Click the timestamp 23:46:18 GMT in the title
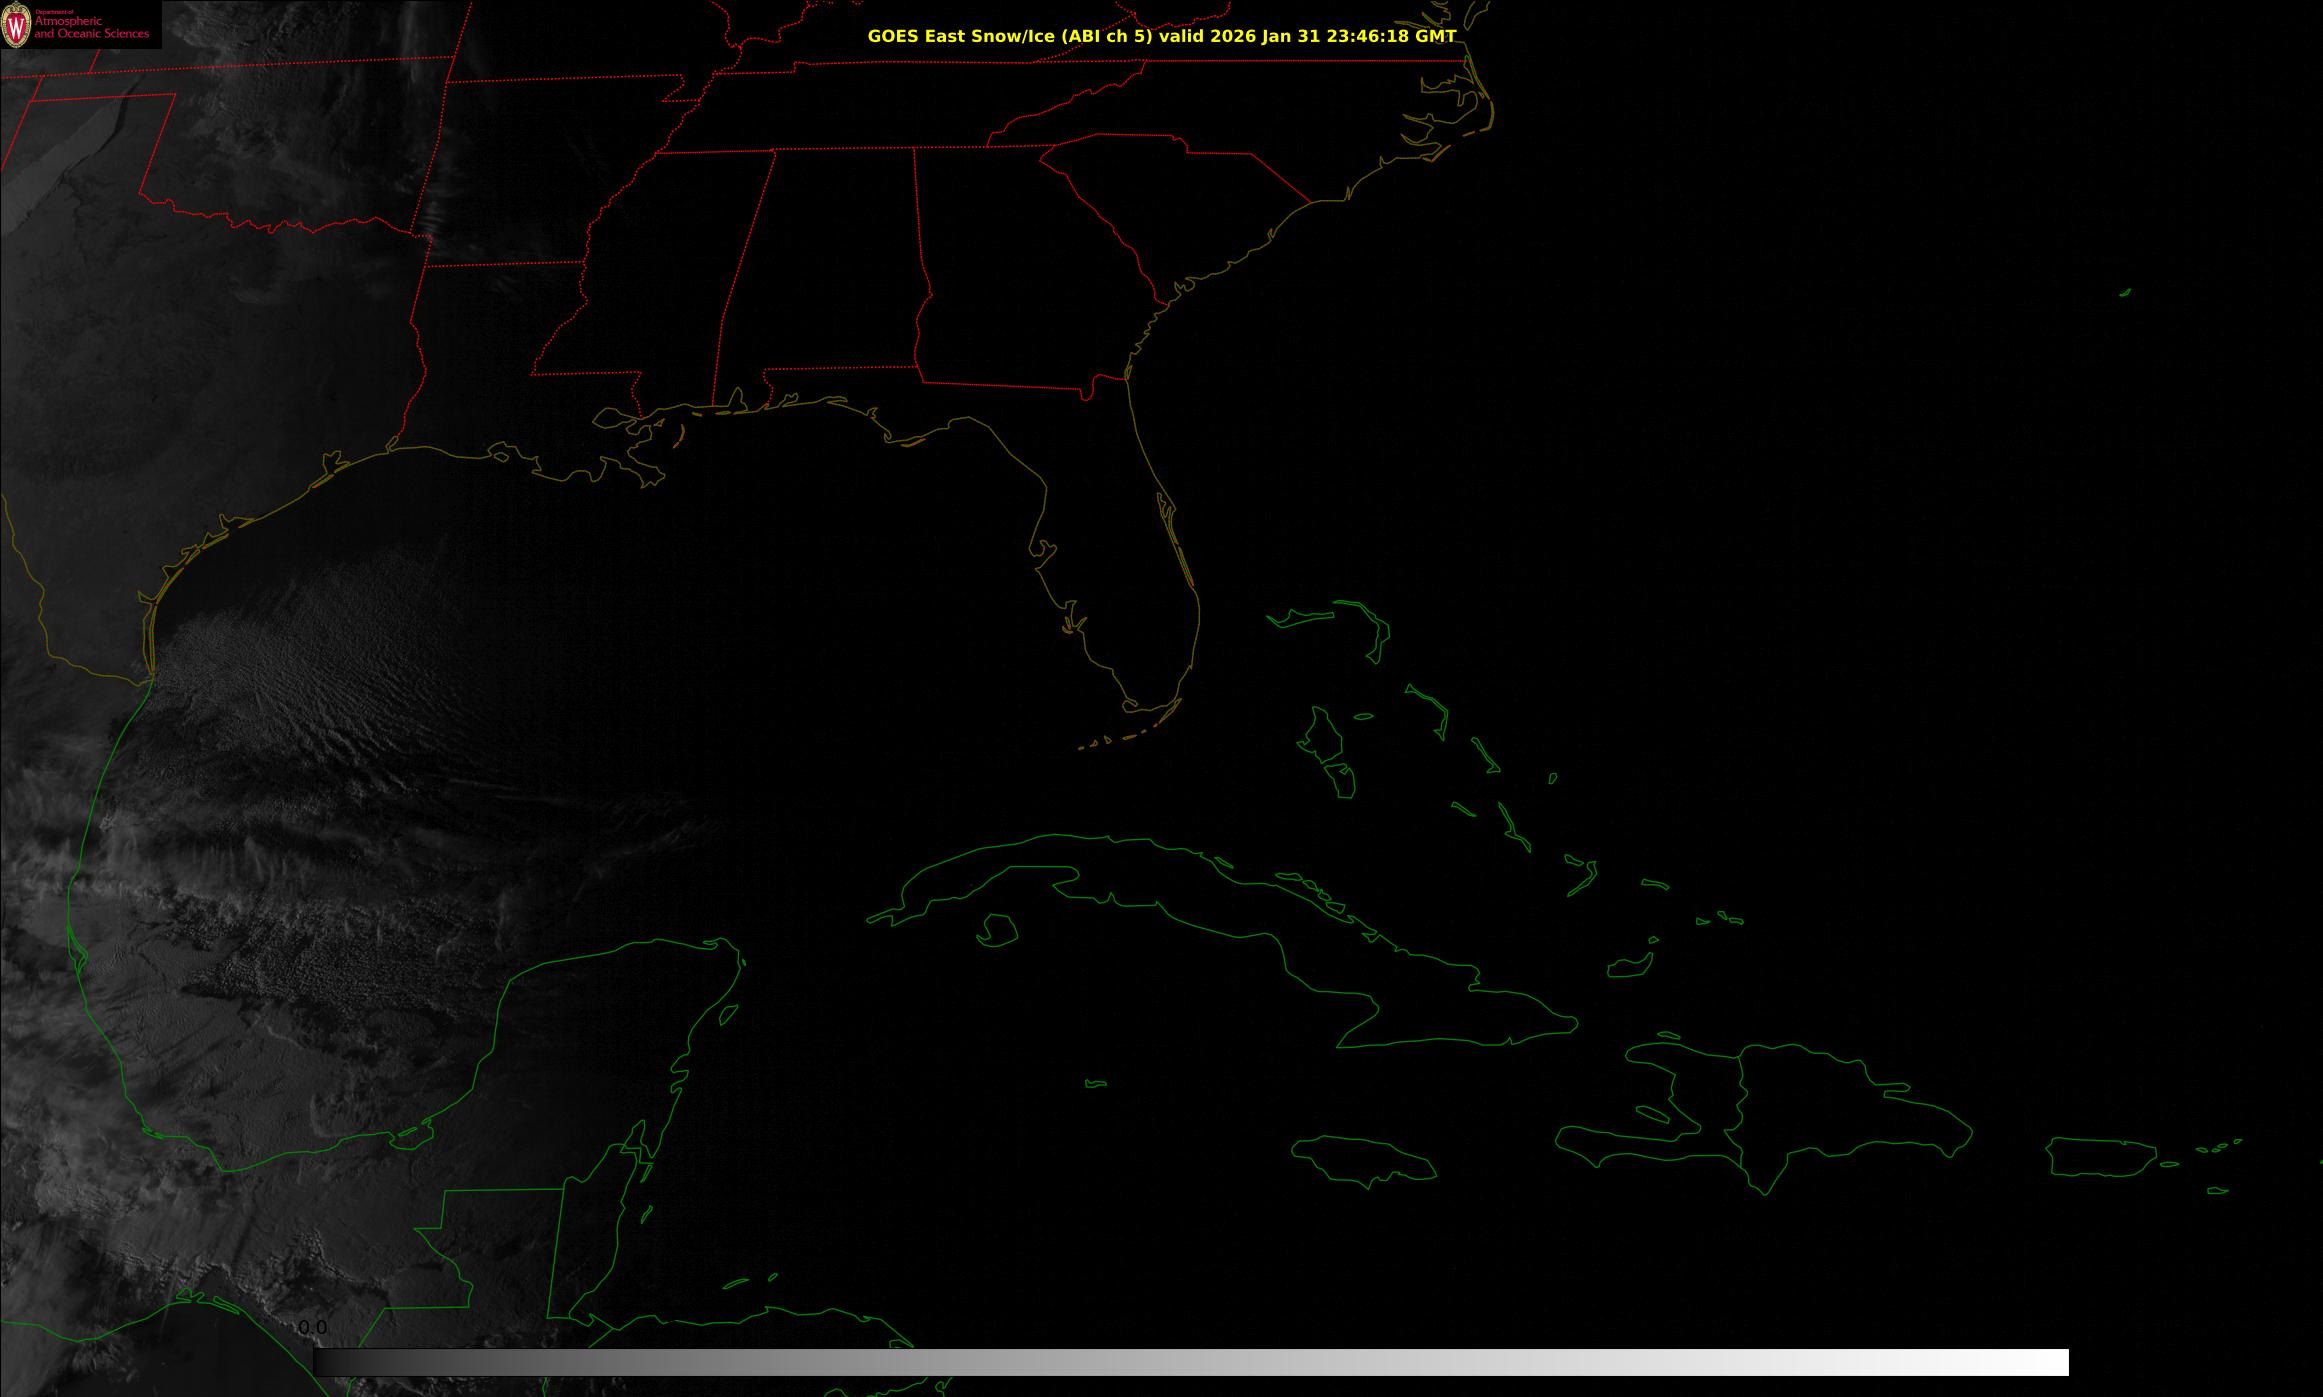This screenshot has height=1397, width=2323. pyautogui.click(x=1391, y=36)
